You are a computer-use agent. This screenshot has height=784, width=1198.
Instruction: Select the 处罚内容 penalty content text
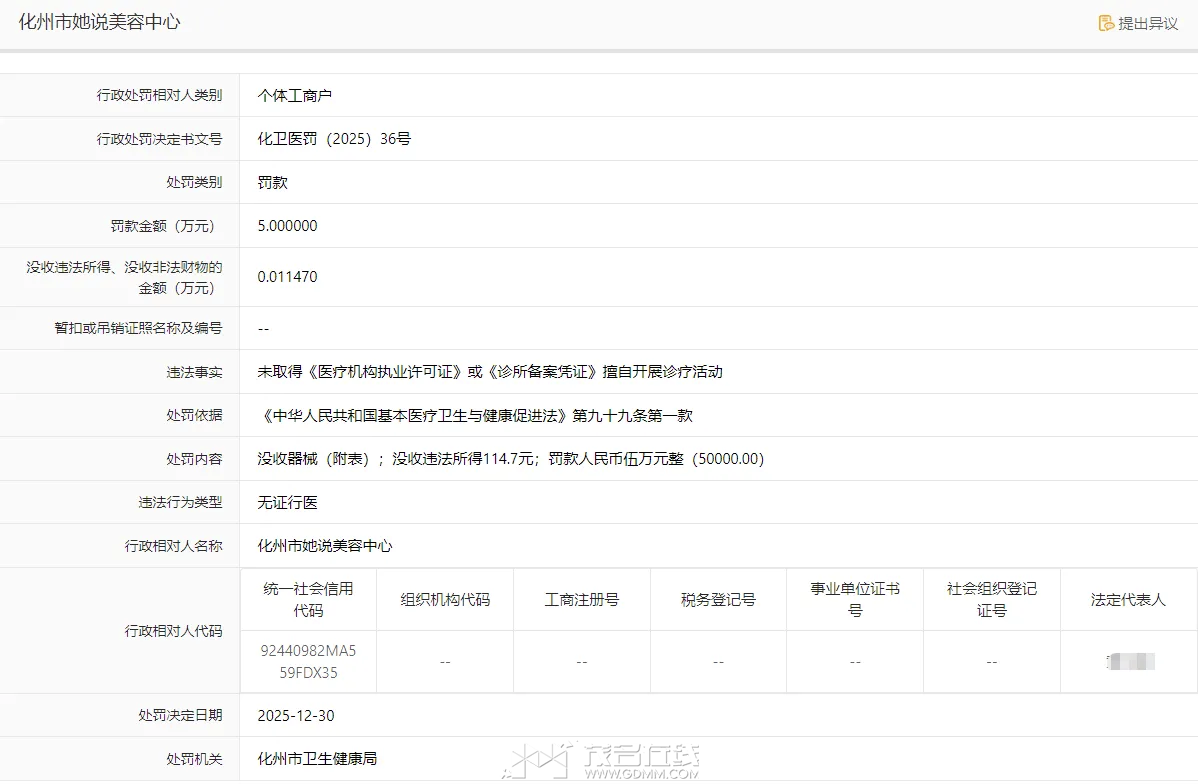pyautogui.click(x=510, y=459)
